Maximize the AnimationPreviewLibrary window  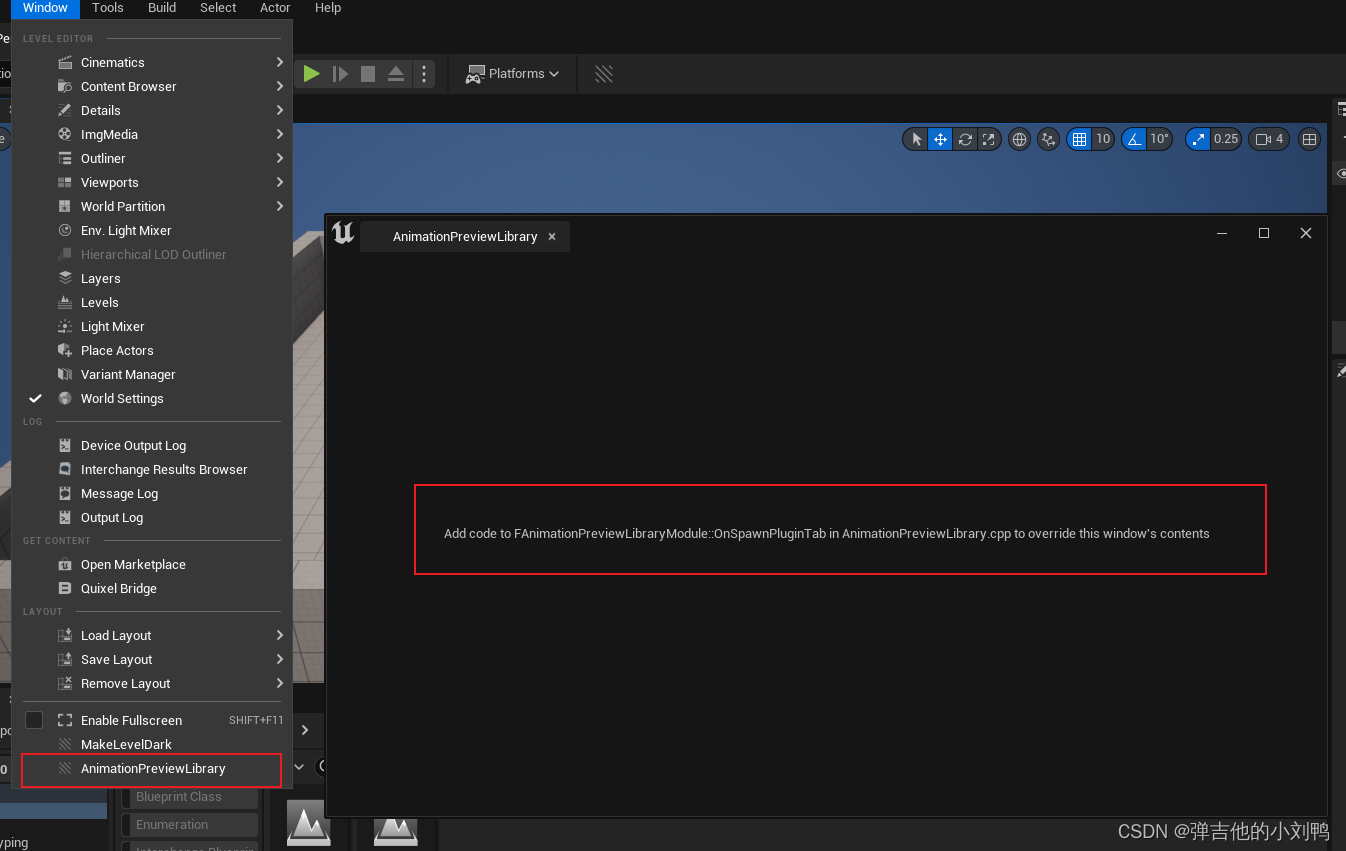tap(1264, 233)
